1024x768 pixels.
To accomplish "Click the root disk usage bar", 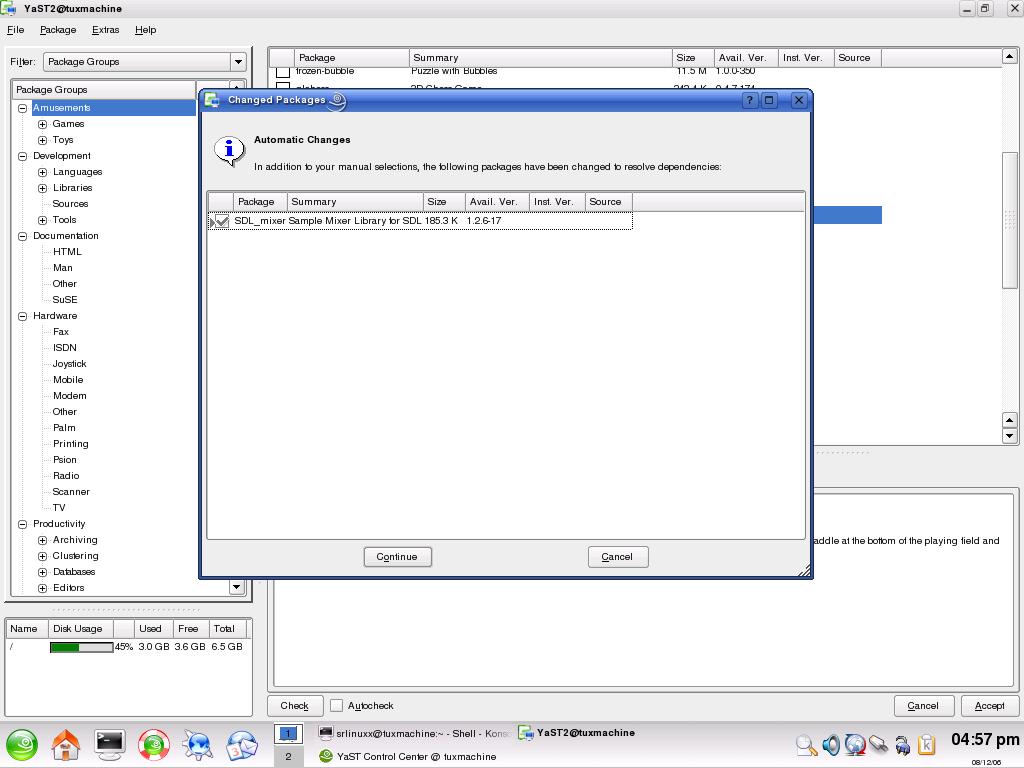I will pos(82,647).
